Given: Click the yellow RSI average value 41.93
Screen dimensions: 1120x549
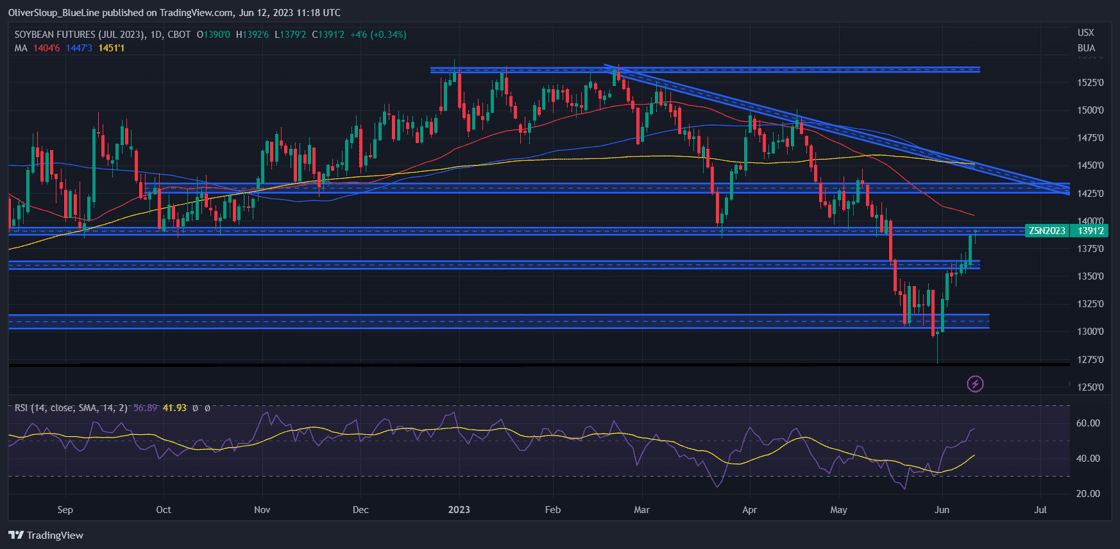Looking at the screenshot, I should click(x=176, y=408).
